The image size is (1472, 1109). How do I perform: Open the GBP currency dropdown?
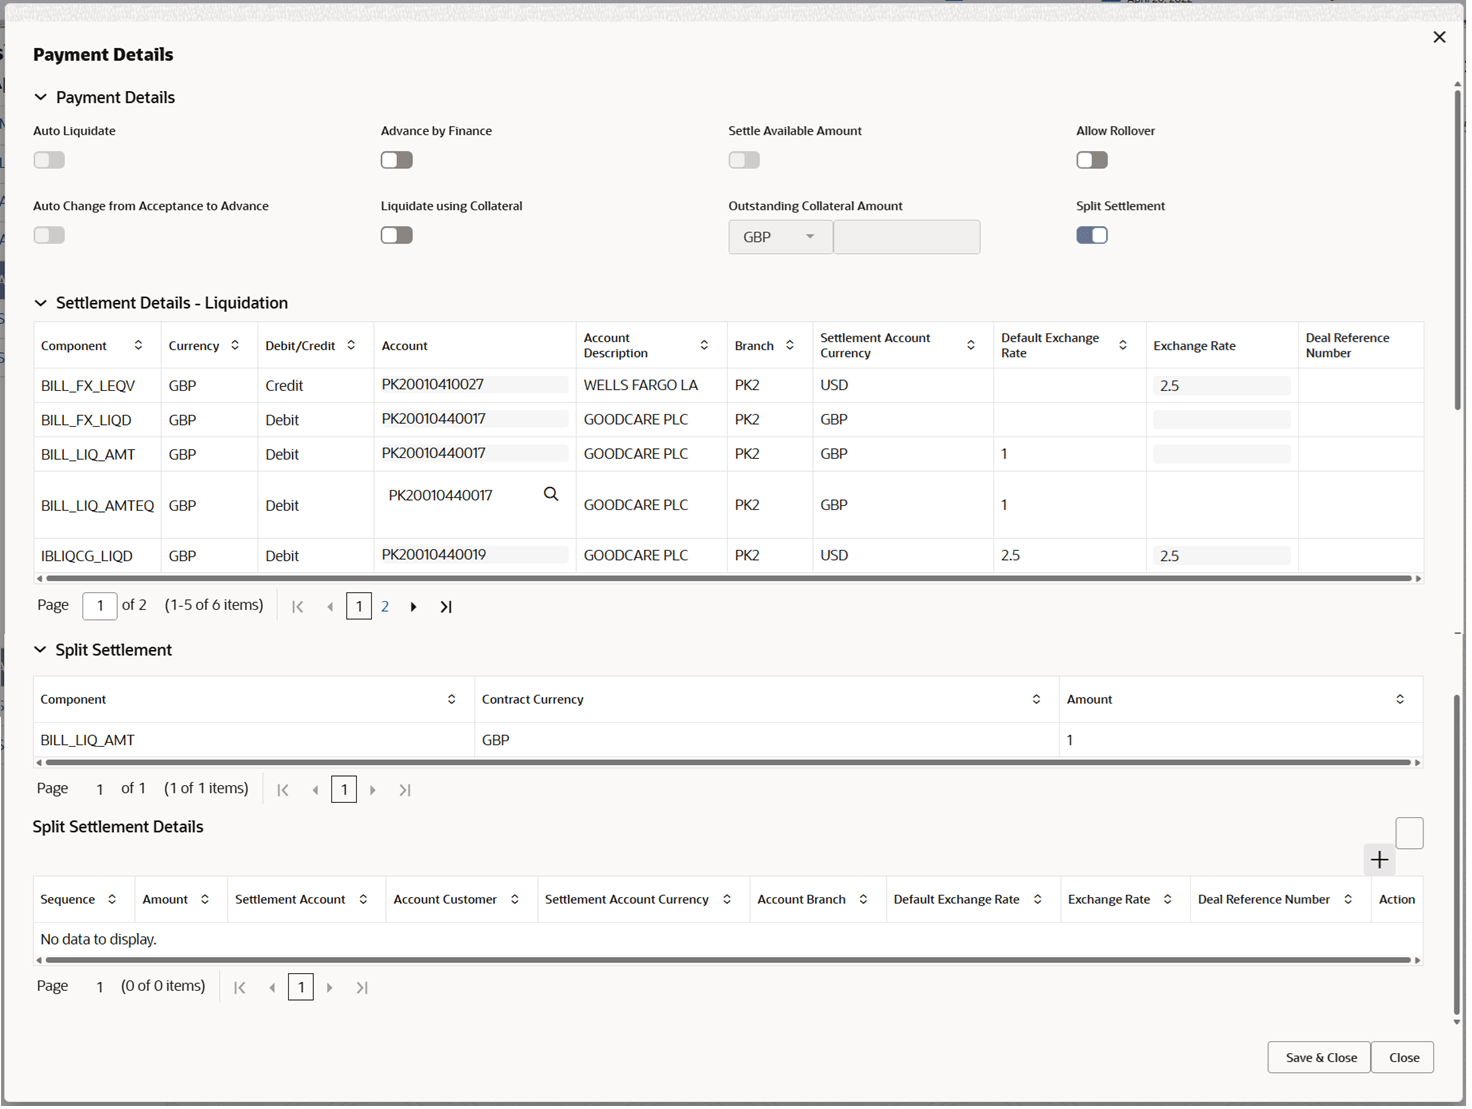[809, 237]
